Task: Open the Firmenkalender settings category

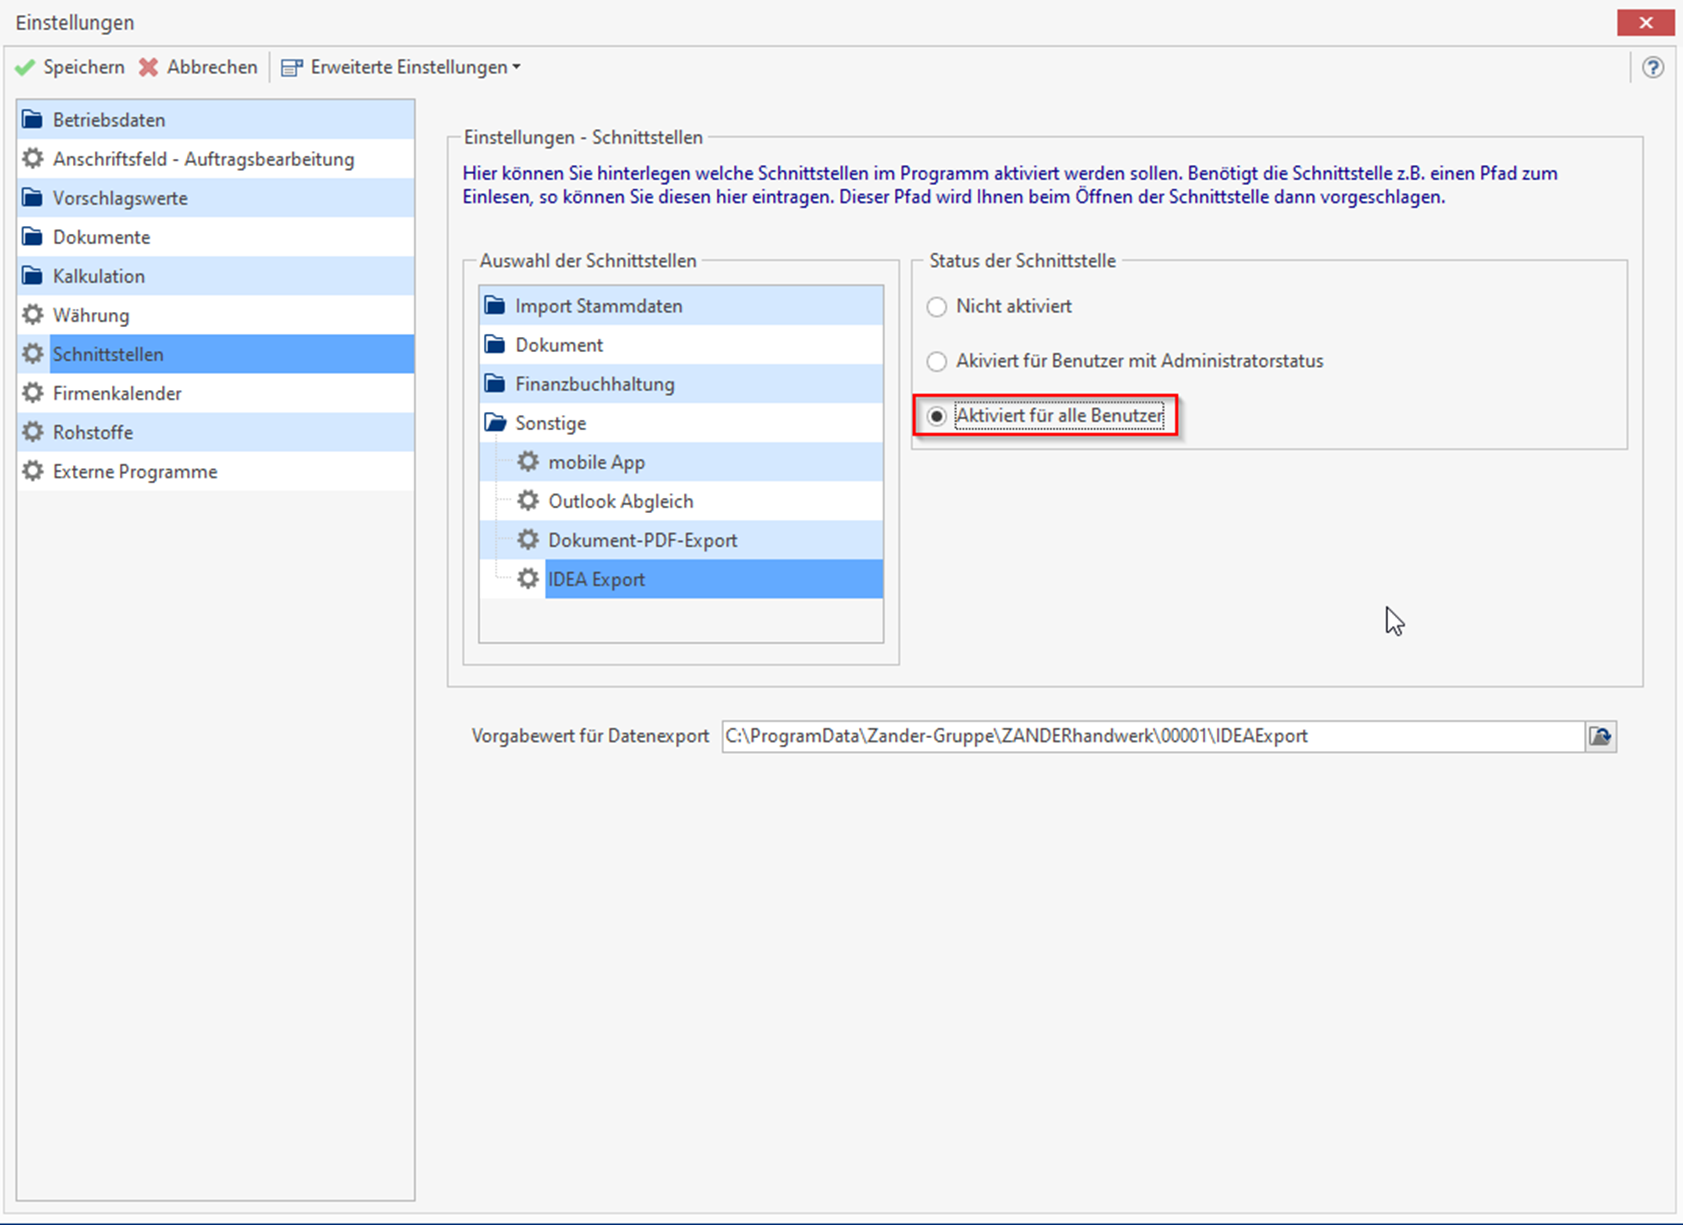Action: coord(117,393)
